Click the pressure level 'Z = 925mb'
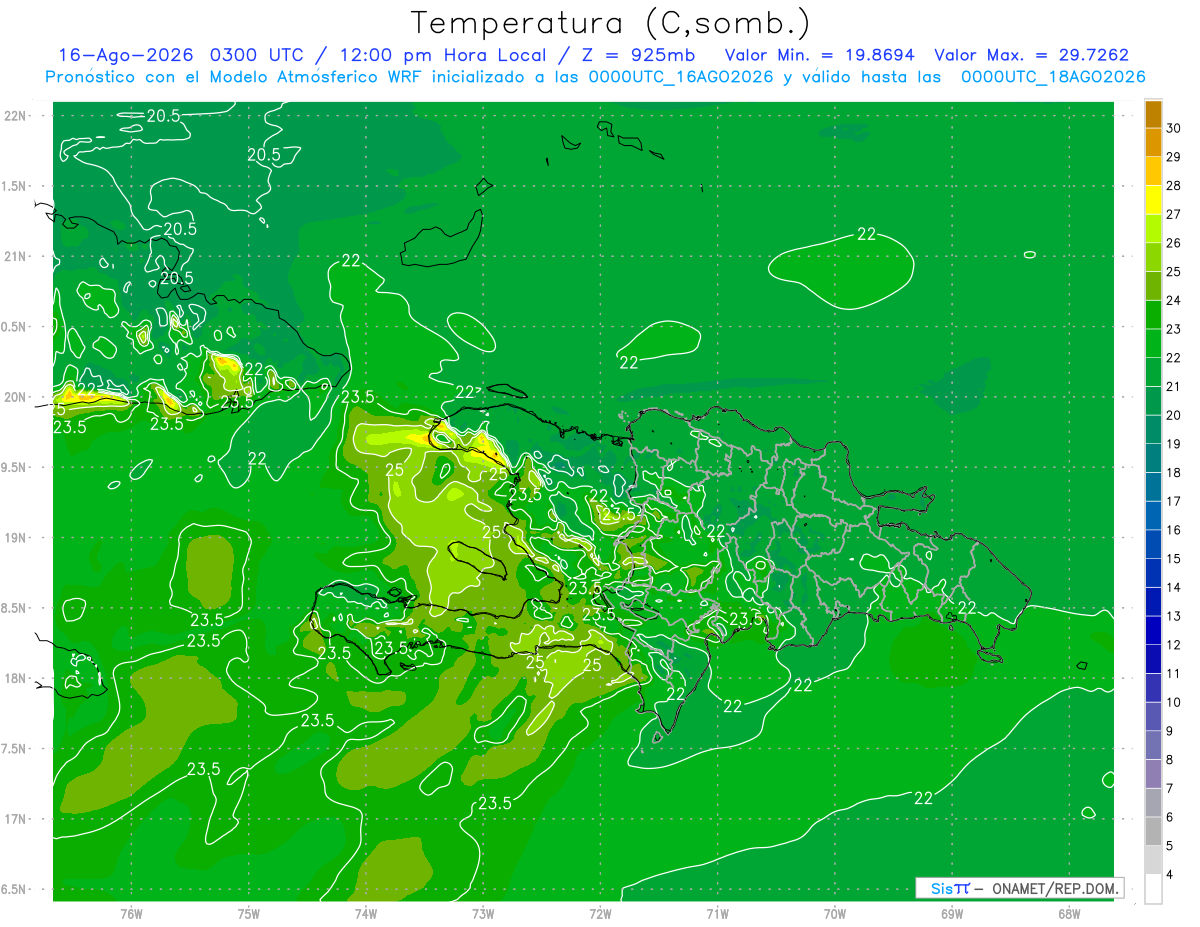 point(638,55)
